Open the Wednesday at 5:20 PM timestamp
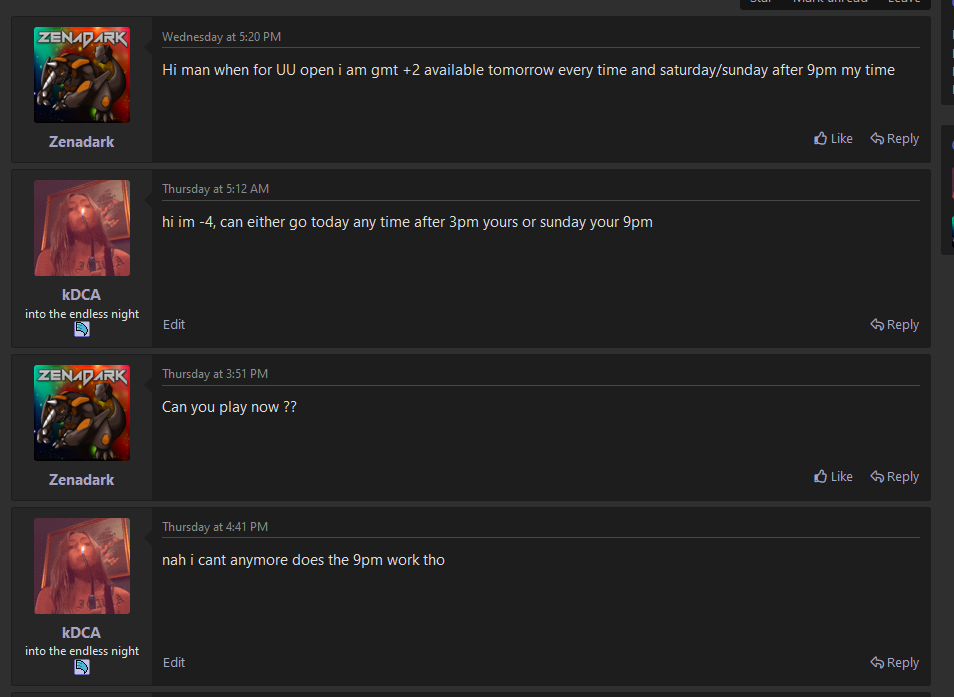954x697 pixels. [221, 37]
